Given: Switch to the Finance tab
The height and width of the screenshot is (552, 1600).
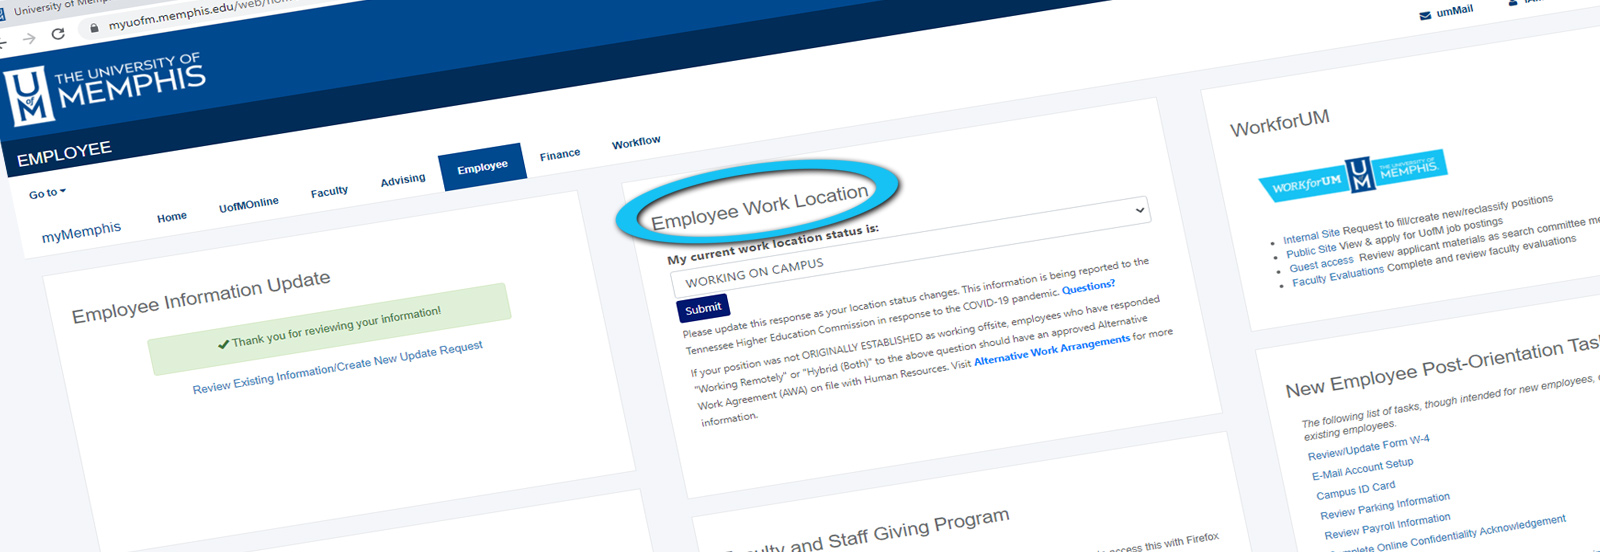Looking at the screenshot, I should [560, 155].
